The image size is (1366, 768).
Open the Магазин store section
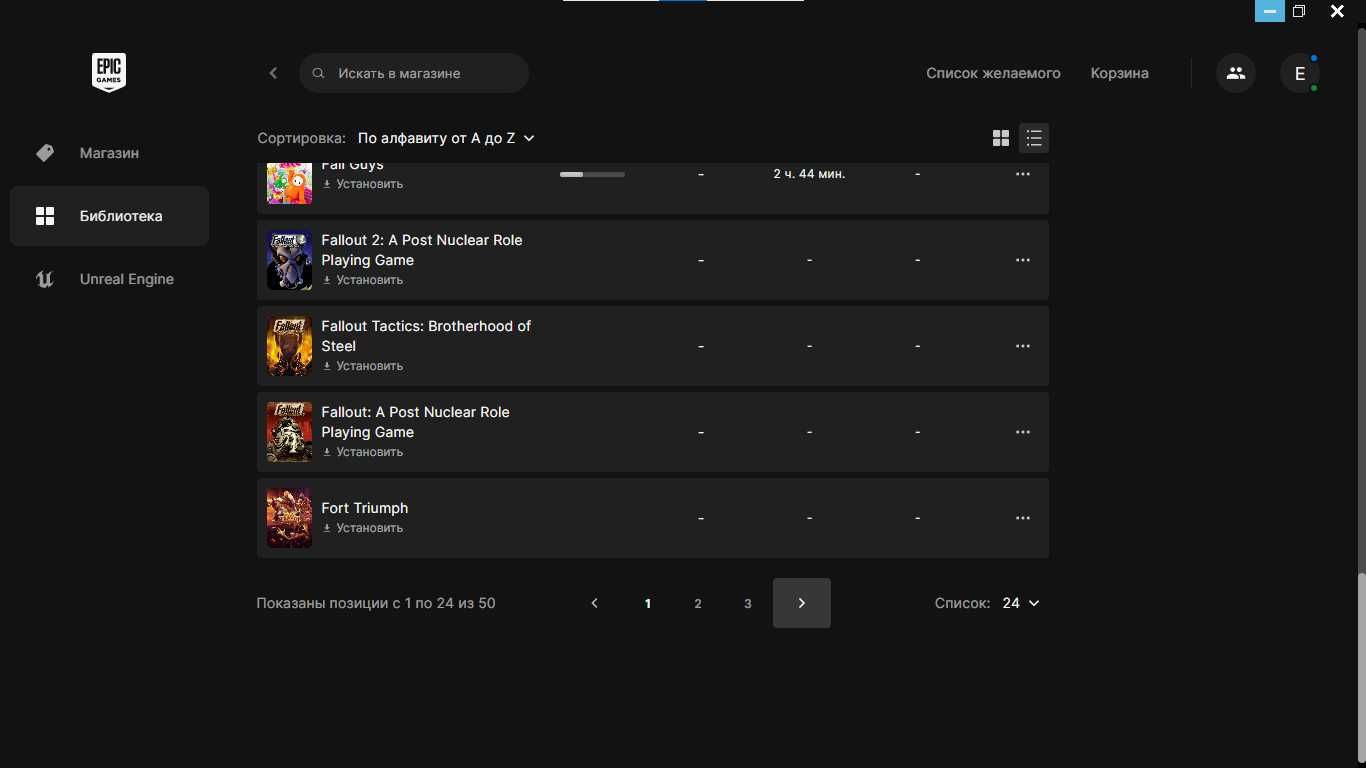click(109, 153)
